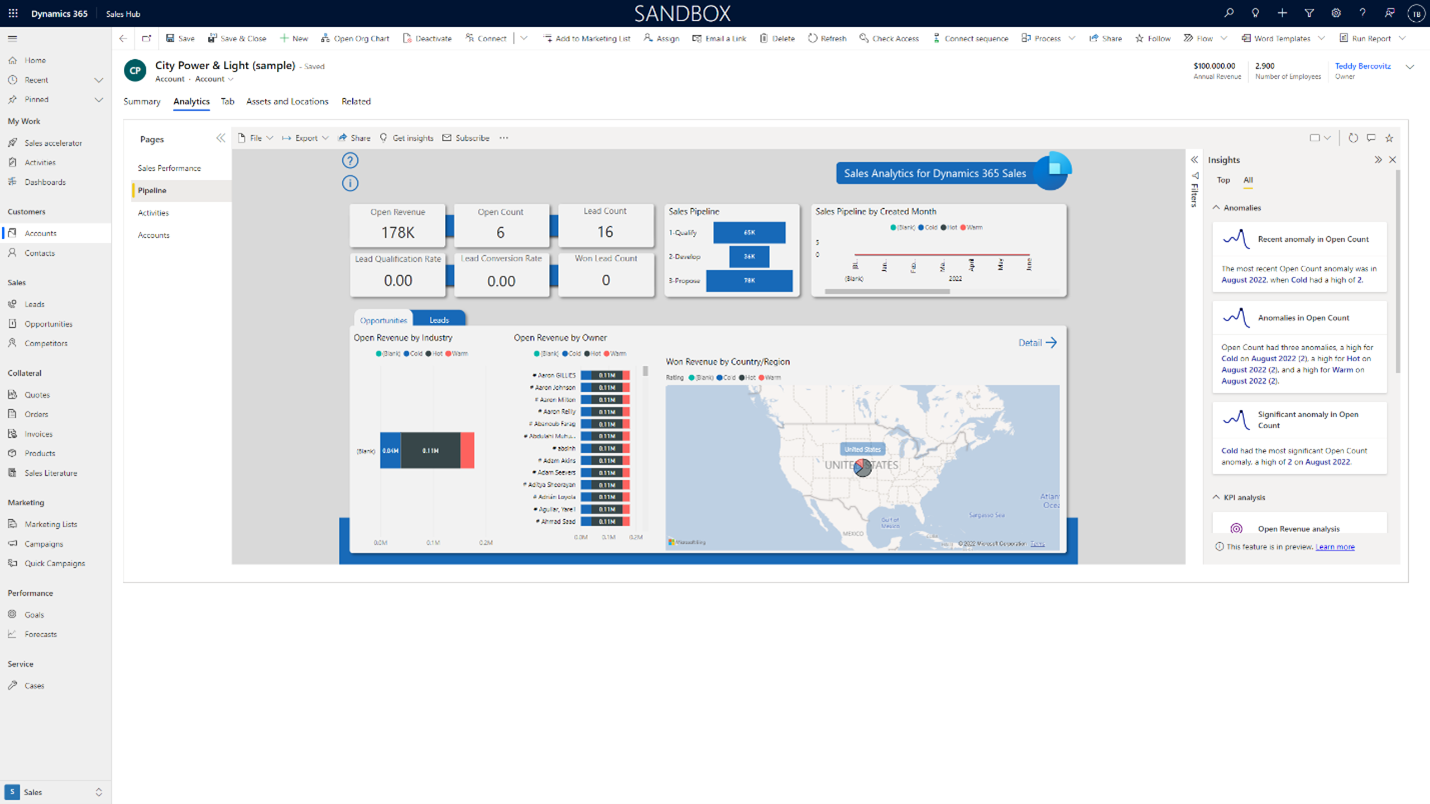Screen dimensions: 1430x804
Task: Click the Learn more link
Action: coord(1335,547)
